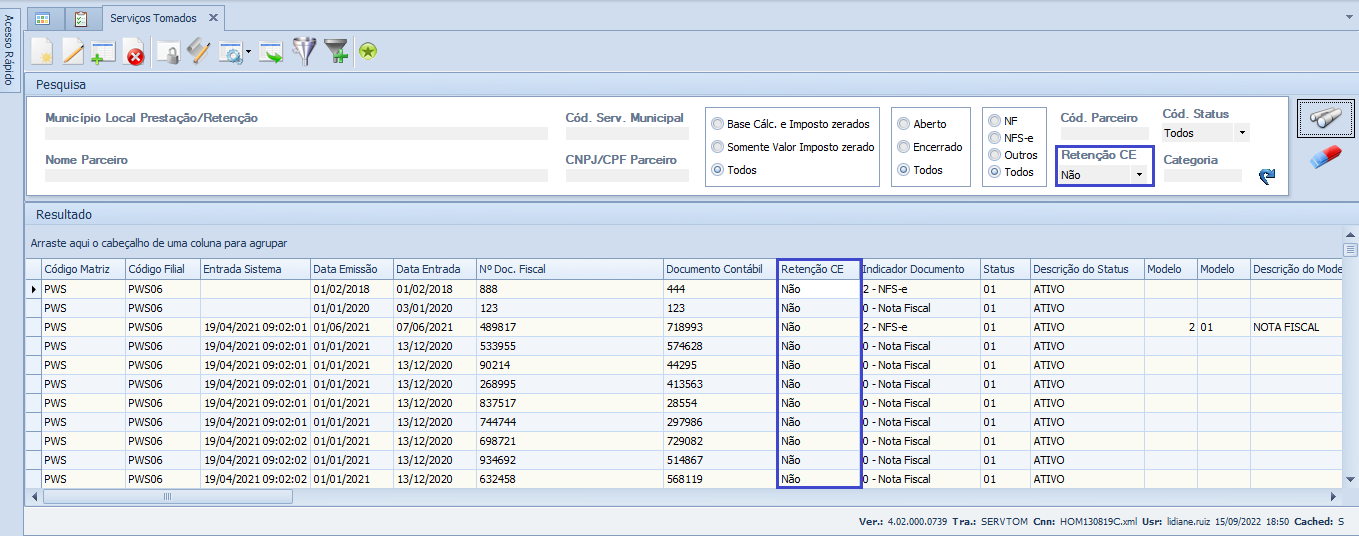The image size is (1359, 536).
Task: Open the checklist clipboard tab
Action: pos(81,18)
